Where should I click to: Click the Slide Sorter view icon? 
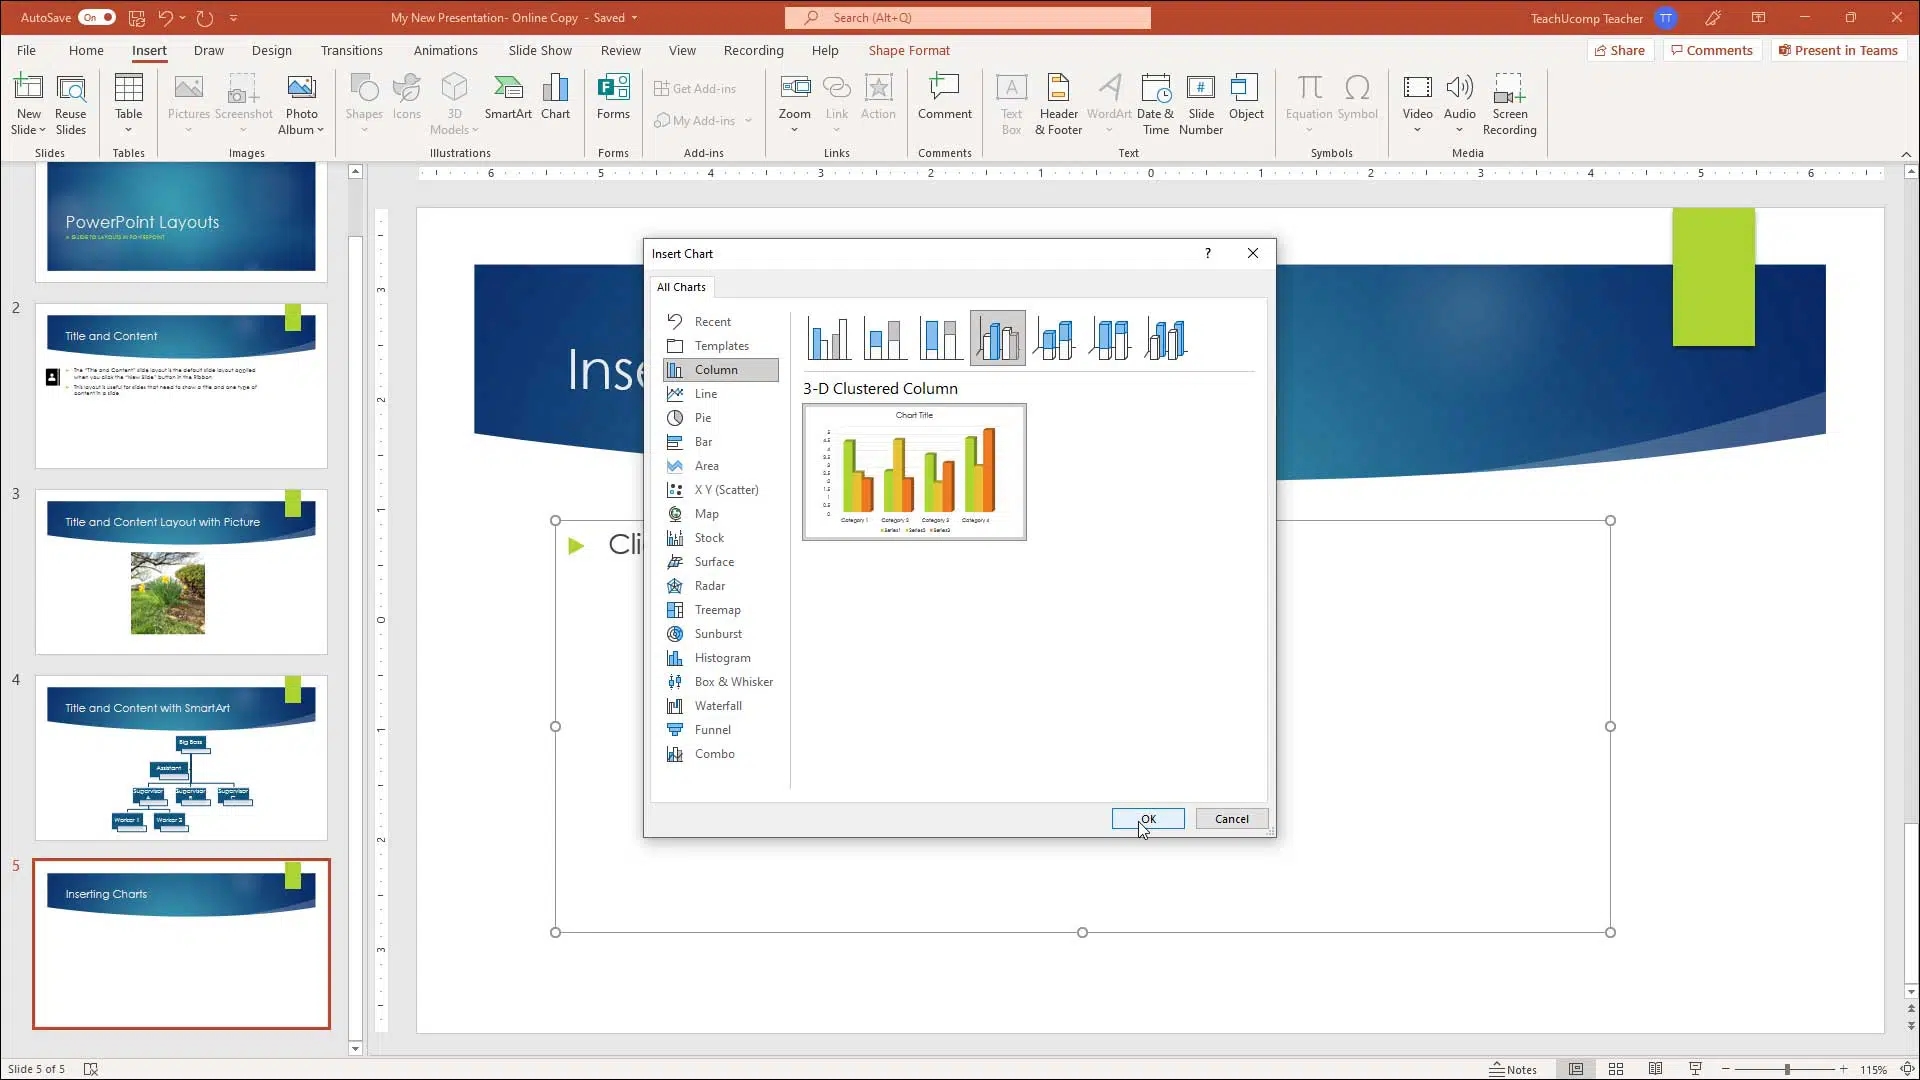coord(1616,1069)
